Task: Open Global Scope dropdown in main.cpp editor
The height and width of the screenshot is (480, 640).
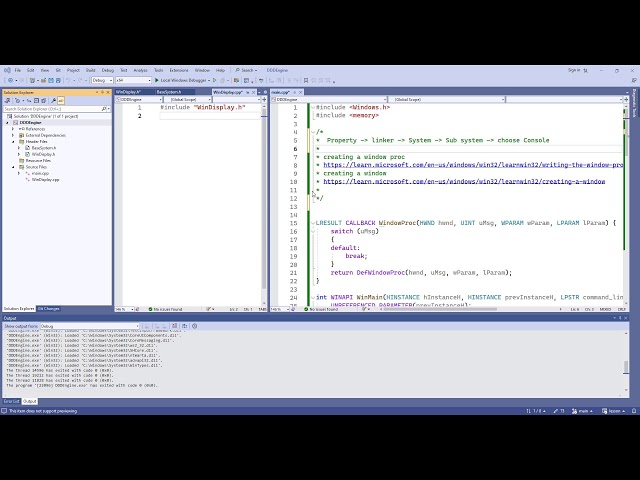Action: (447, 100)
